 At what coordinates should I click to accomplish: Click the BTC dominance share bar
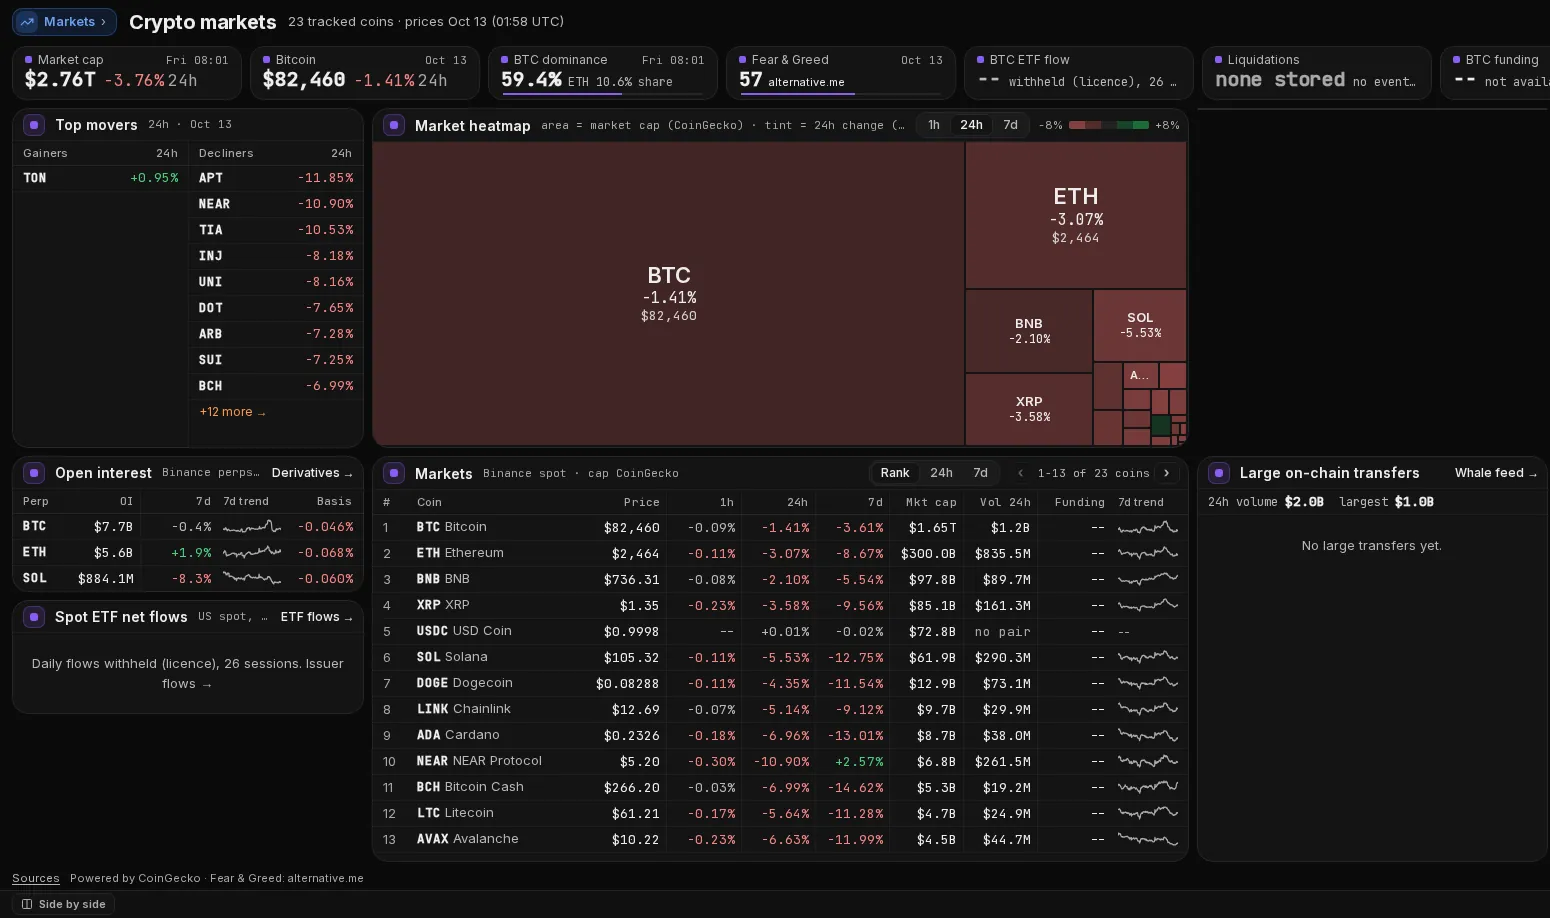pyautogui.click(x=602, y=94)
